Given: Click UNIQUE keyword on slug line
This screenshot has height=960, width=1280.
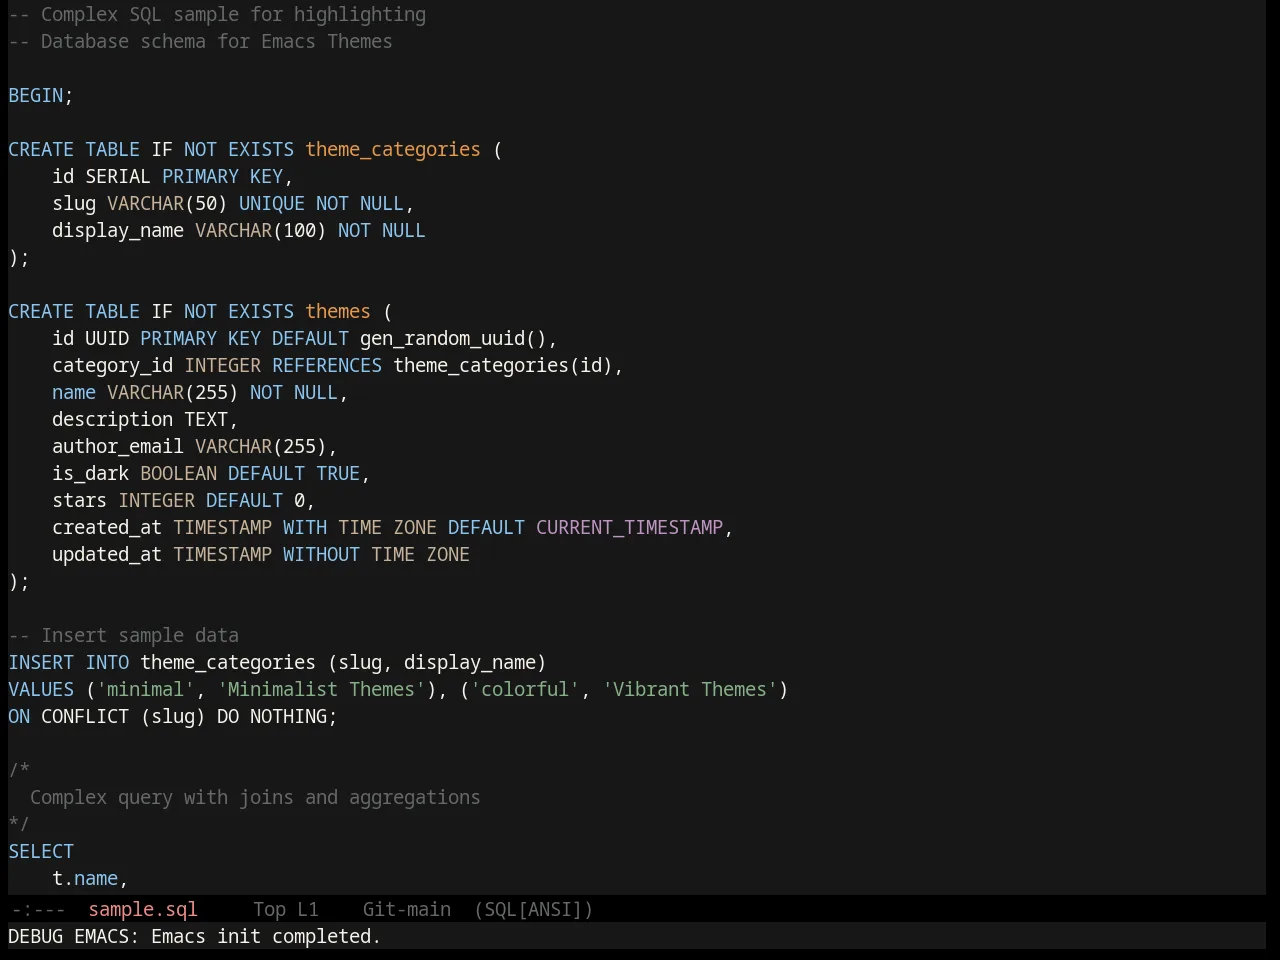Looking at the screenshot, I should [272, 203].
